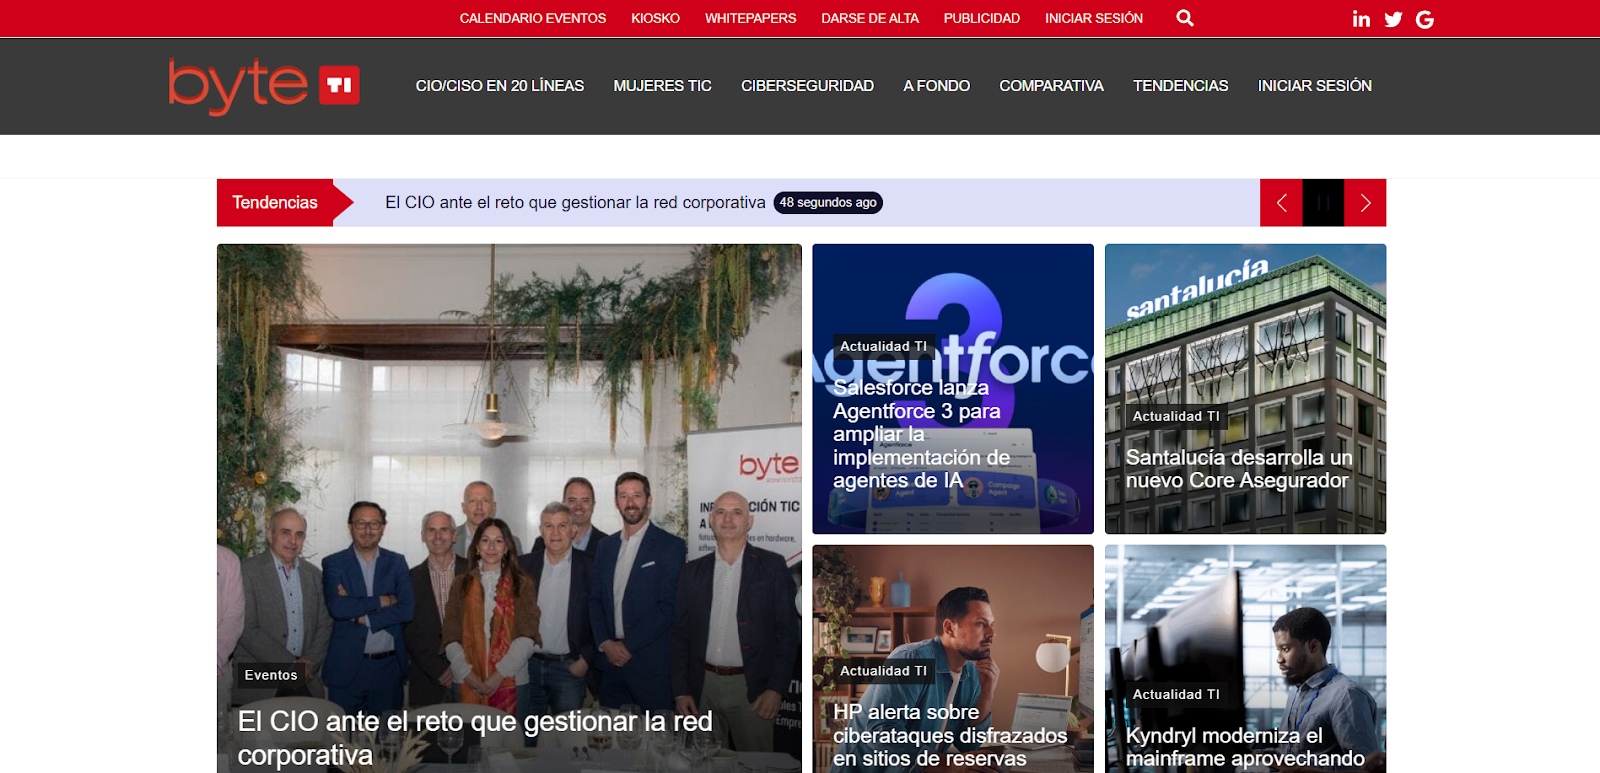
Task: Open Calendario Eventos in top bar
Action: [x=533, y=18]
